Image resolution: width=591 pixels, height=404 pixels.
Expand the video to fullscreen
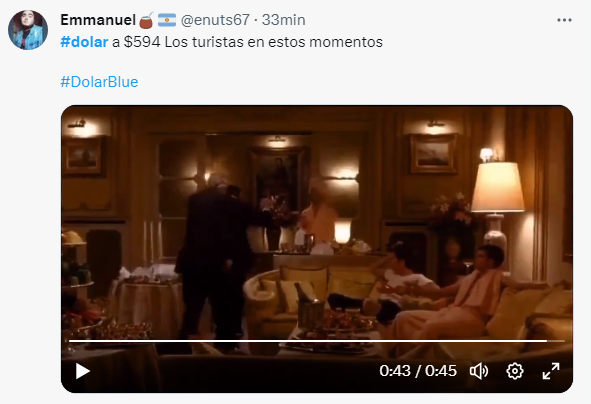(551, 371)
